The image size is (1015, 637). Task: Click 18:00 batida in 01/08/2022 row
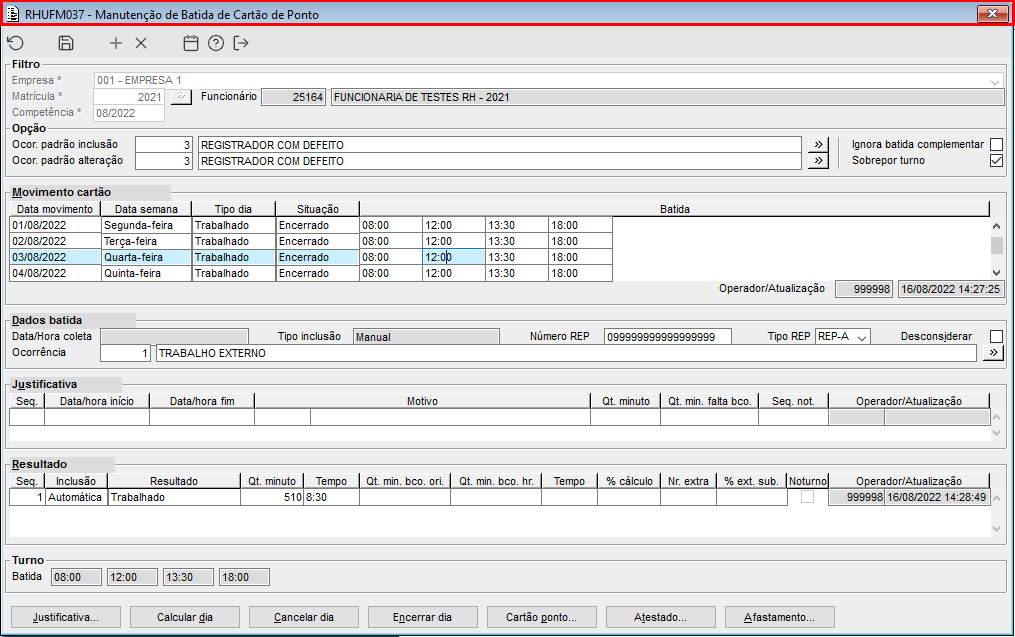[x=580, y=225]
